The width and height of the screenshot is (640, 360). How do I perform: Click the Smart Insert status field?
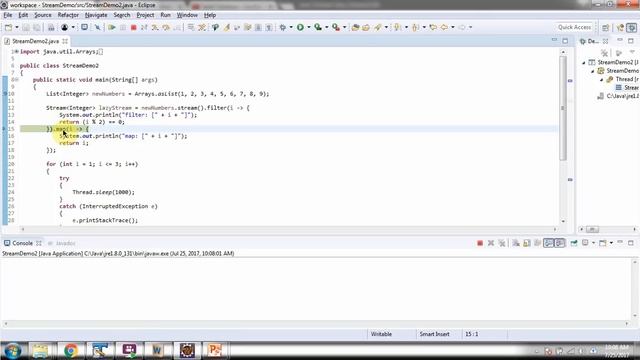[x=434, y=334]
